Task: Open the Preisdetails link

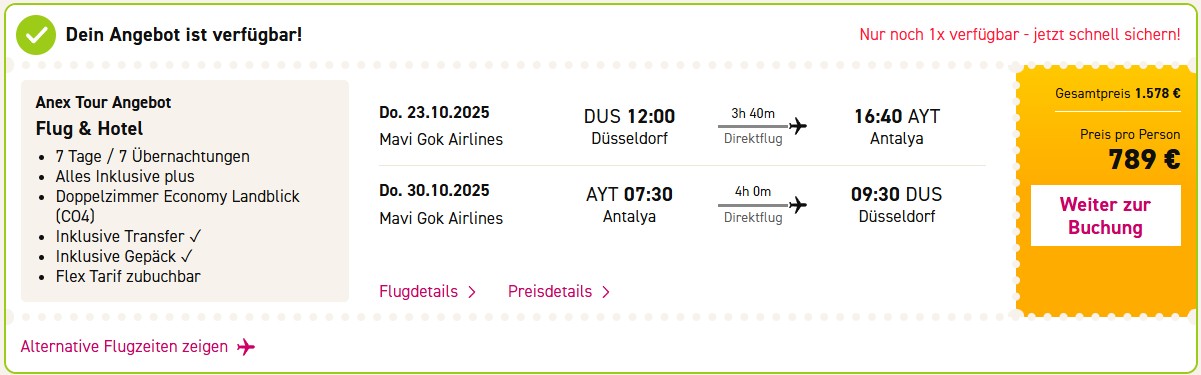Action: click(x=550, y=292)
